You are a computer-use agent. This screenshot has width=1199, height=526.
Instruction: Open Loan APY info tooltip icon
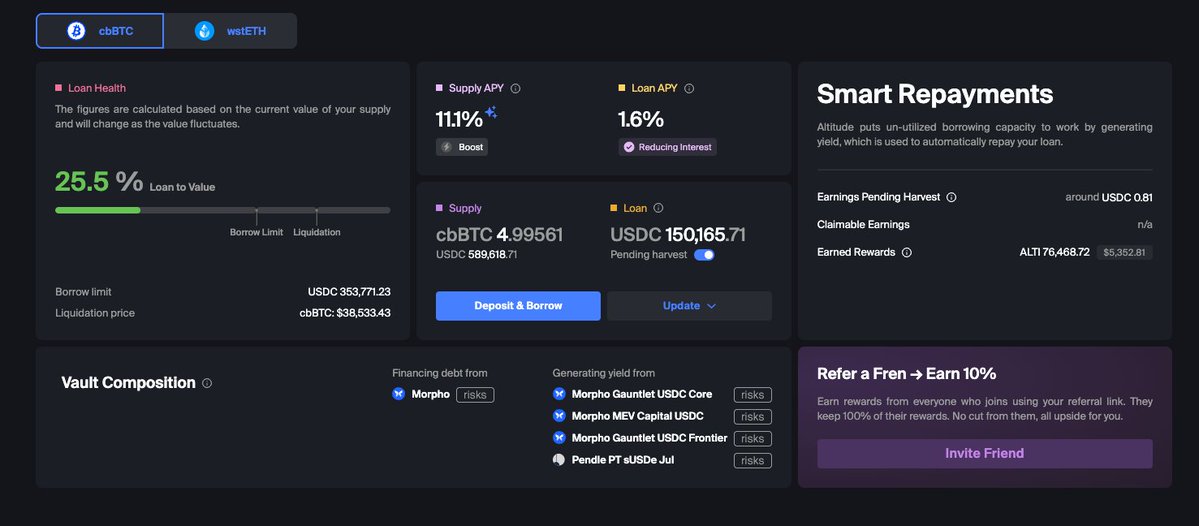click(689, 89)
